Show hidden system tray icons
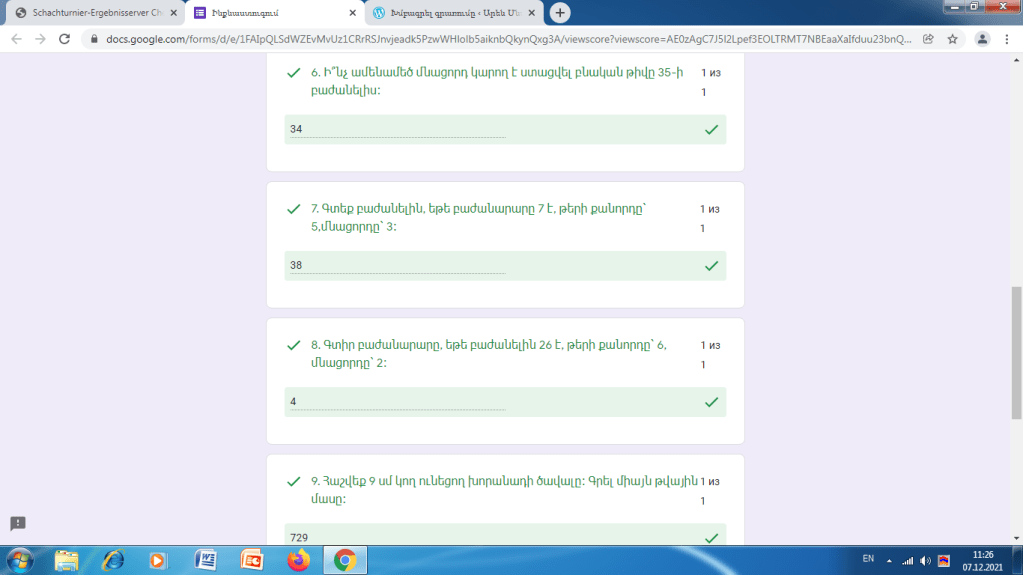 [x=888, y=560]
